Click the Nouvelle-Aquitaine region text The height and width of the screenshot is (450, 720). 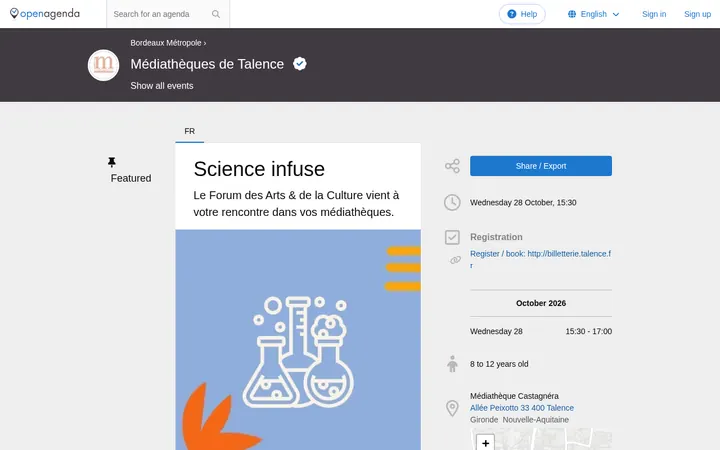[x=535, y=420]
